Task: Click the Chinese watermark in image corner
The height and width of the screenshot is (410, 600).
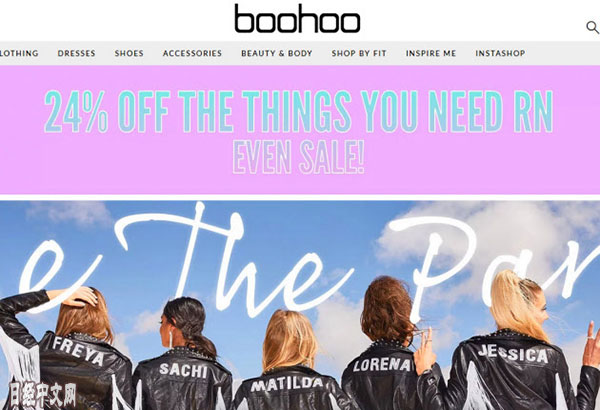Action: [x=42, y=394]
